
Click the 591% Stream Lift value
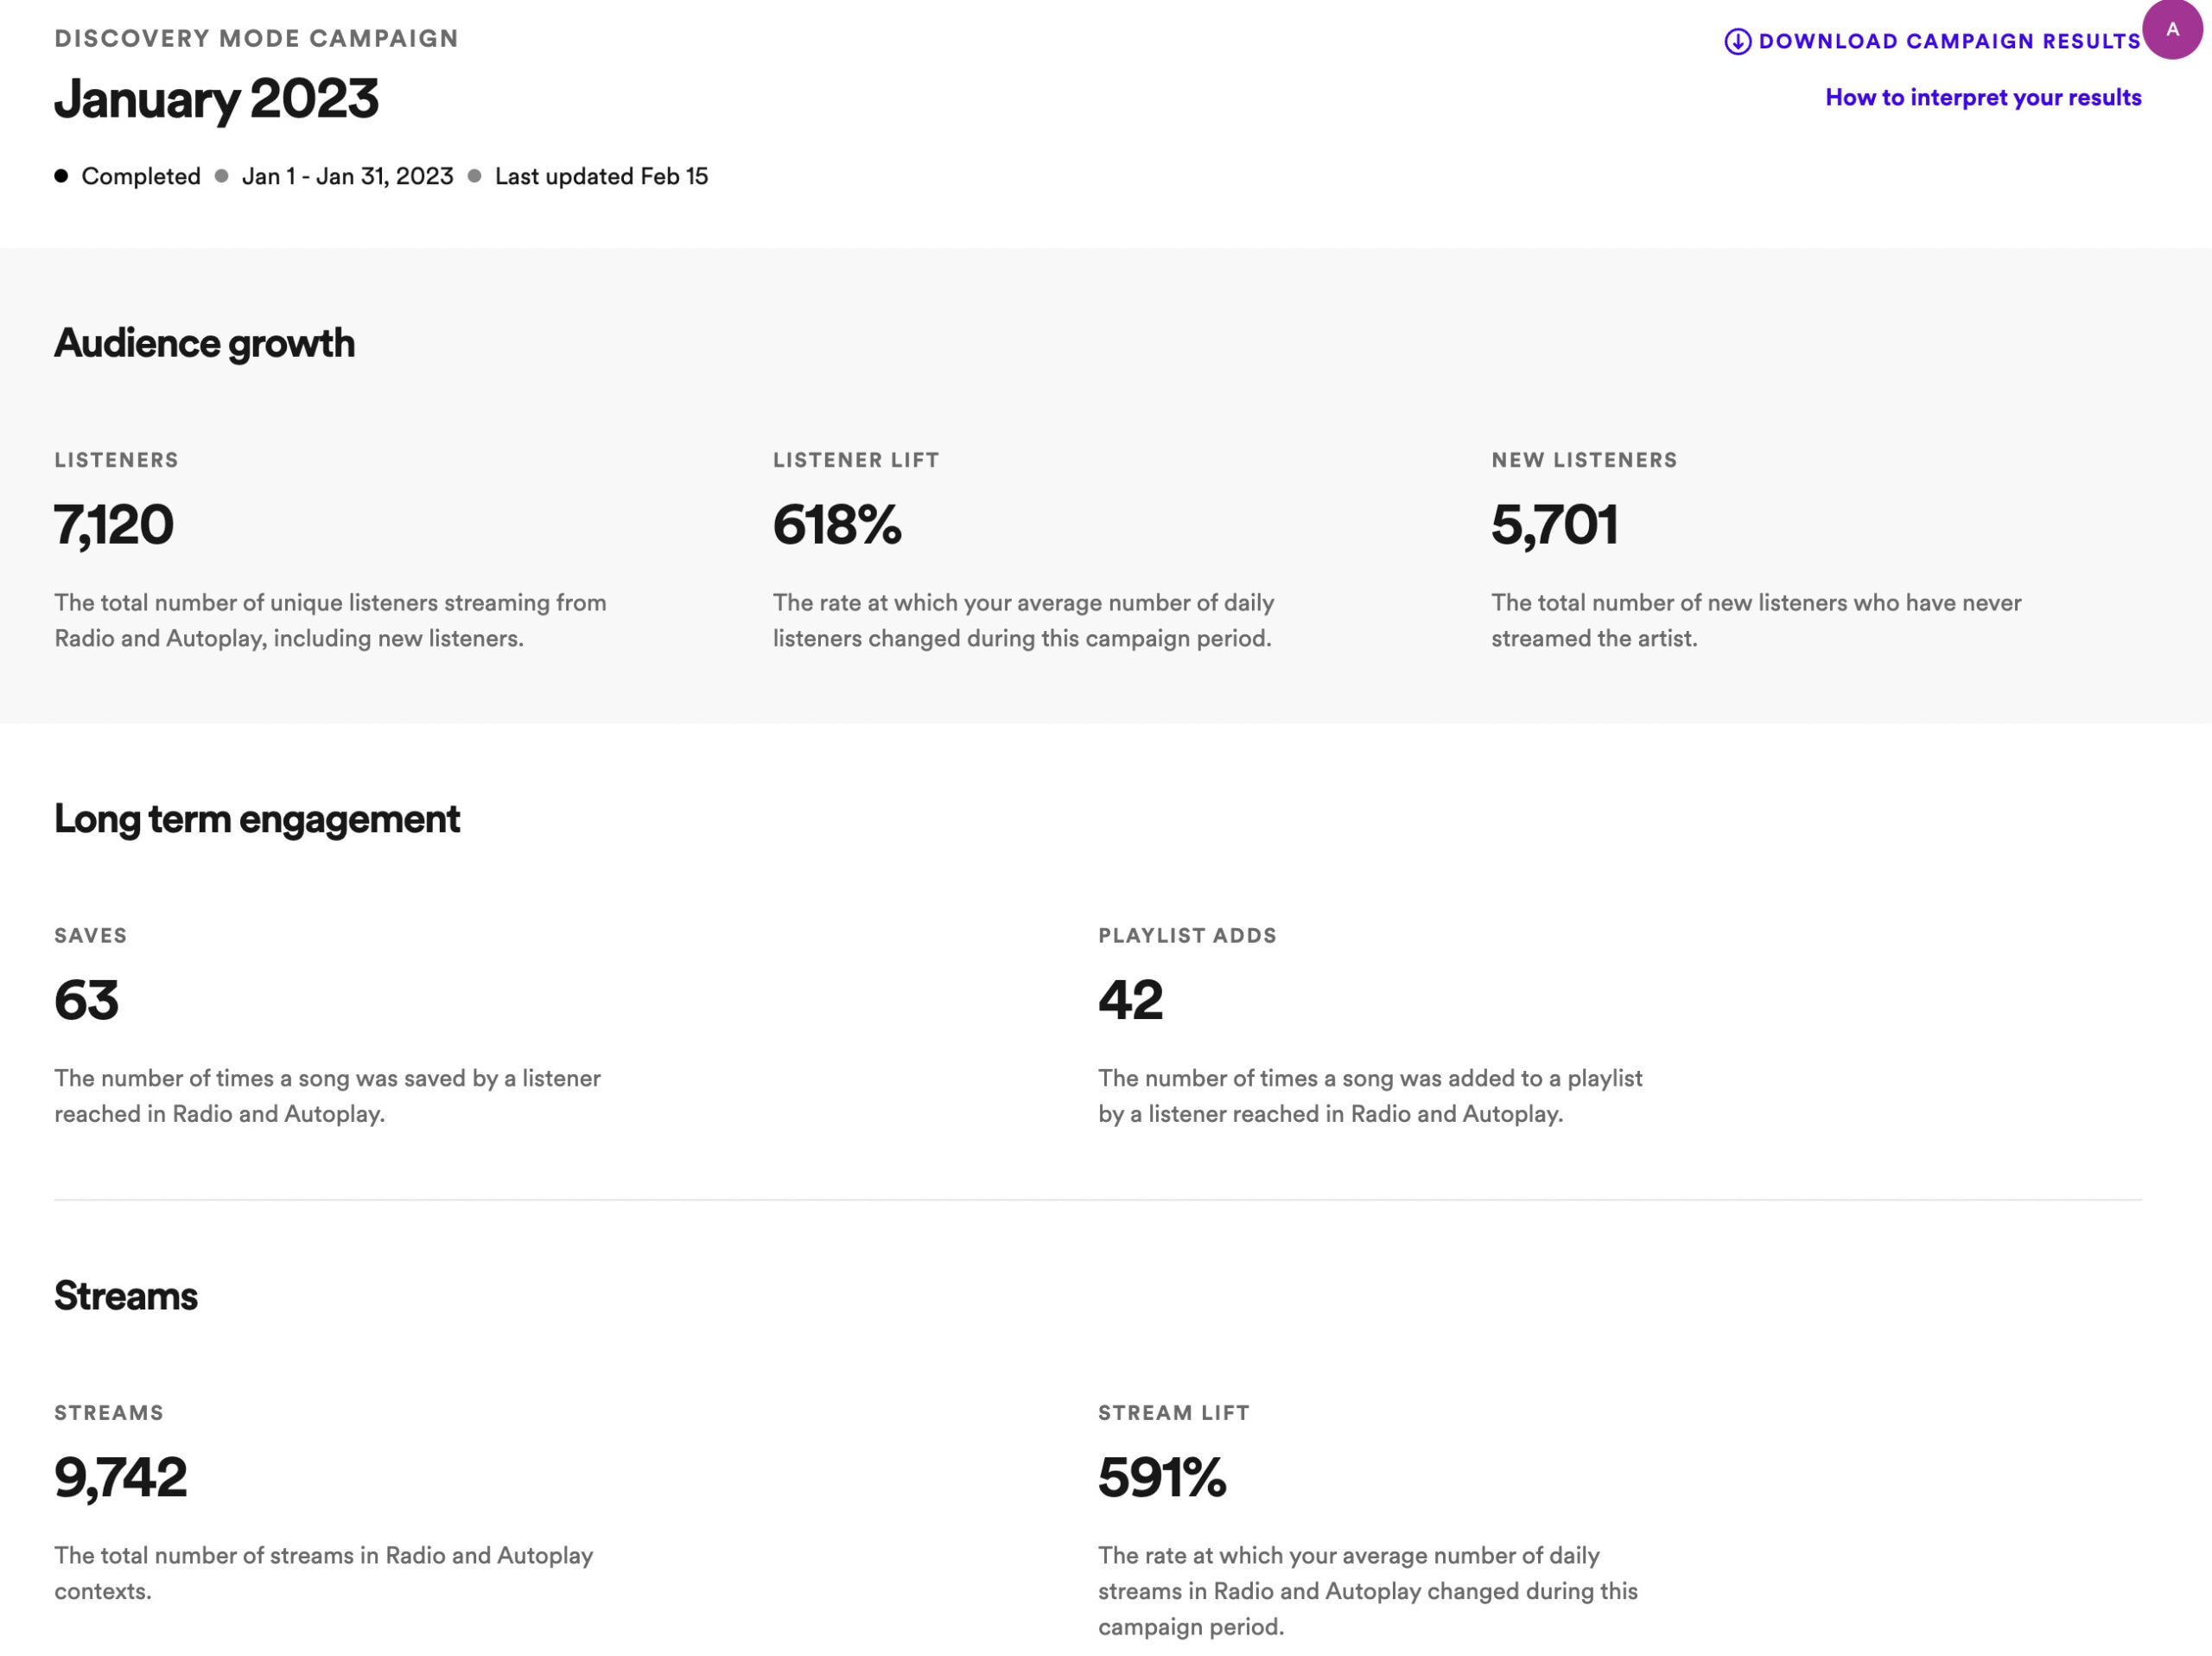coord(1161,1478)
